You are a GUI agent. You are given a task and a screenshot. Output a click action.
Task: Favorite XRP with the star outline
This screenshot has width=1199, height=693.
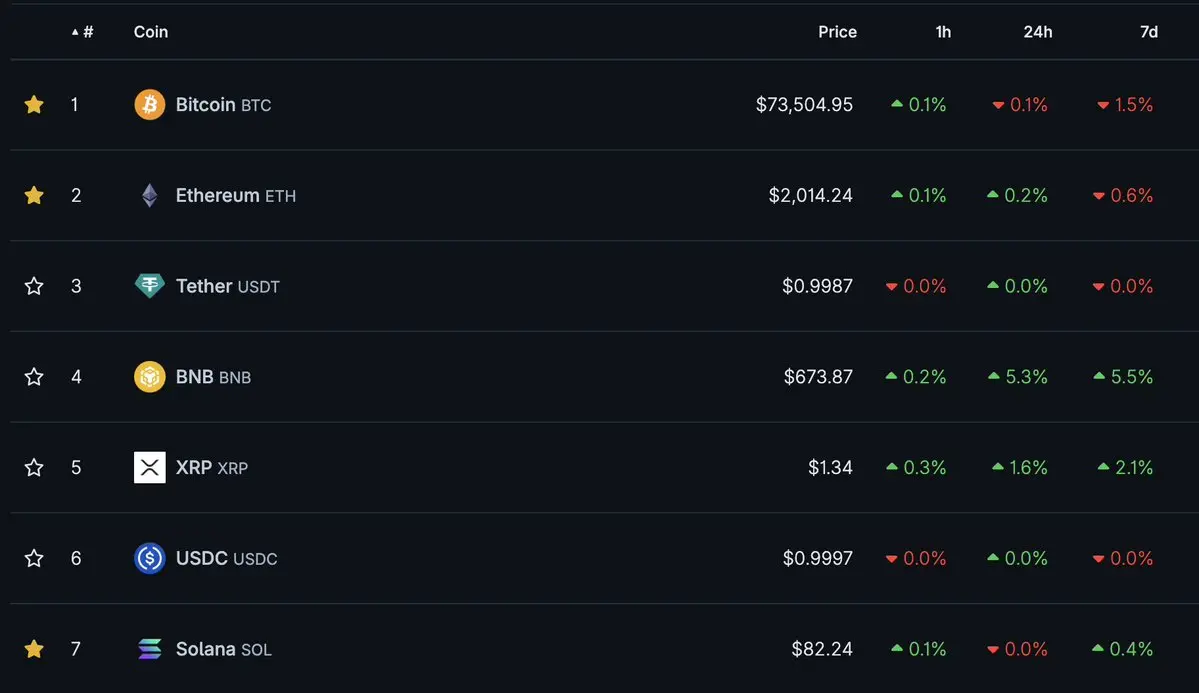(x=34, y=467)
